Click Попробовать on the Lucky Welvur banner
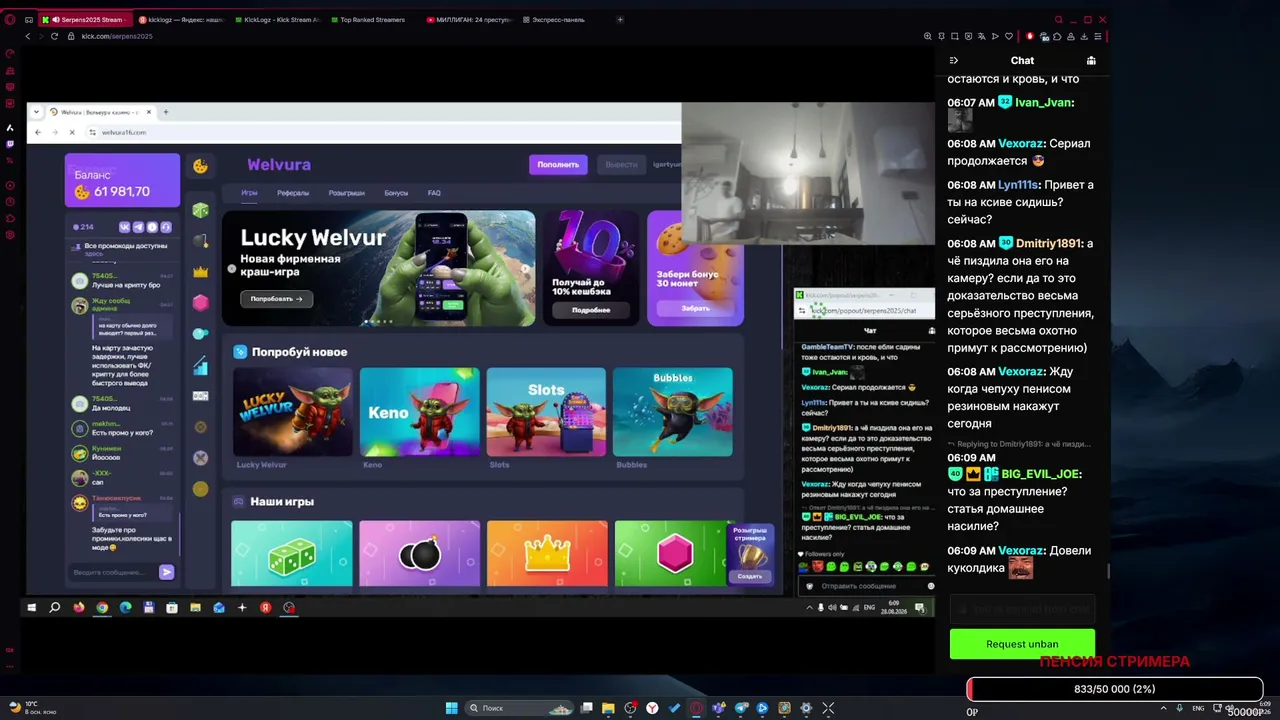1280x720 pixels. [x=276, y=299]
